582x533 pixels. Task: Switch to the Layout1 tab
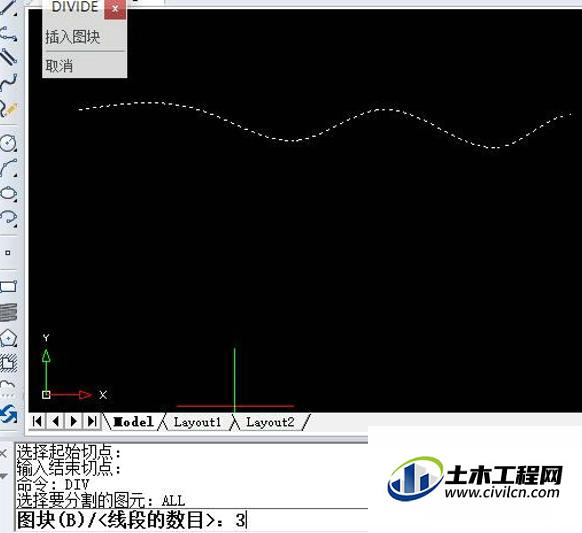click(x=197, y=422)
